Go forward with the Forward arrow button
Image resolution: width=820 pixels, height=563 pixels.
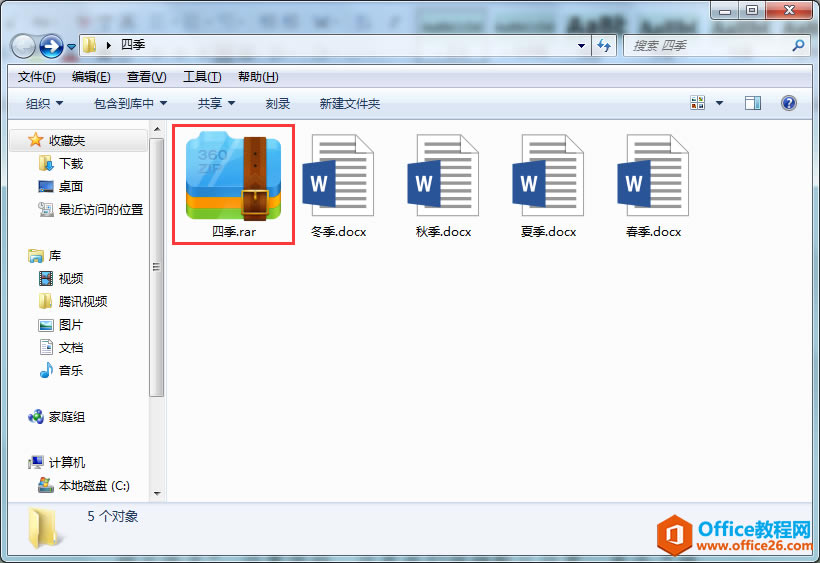[51, 47]
